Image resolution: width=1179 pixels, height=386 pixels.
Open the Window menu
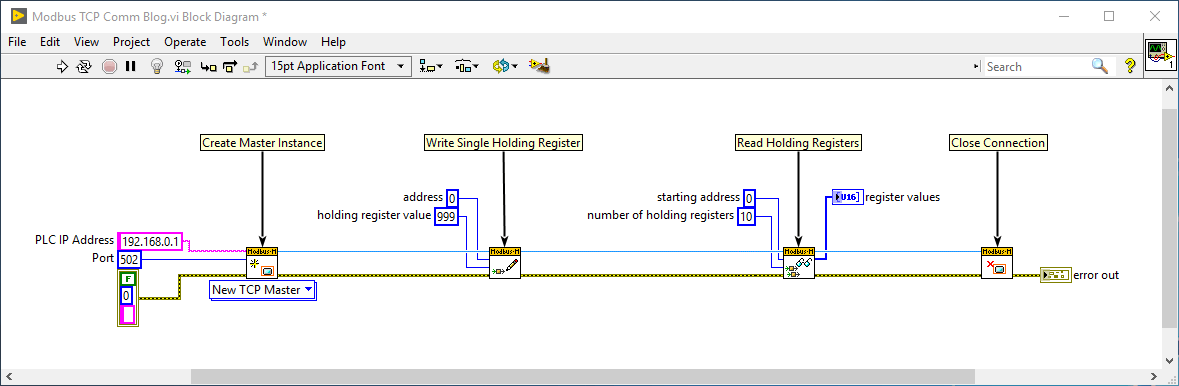[285, 42]
